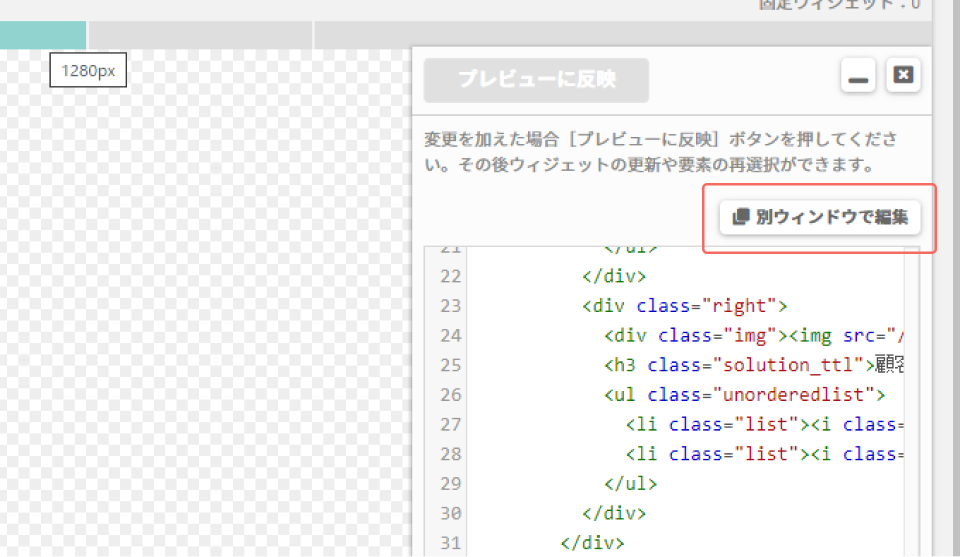
Task: Click line 27 li class list code
Action: click(765, 424)
